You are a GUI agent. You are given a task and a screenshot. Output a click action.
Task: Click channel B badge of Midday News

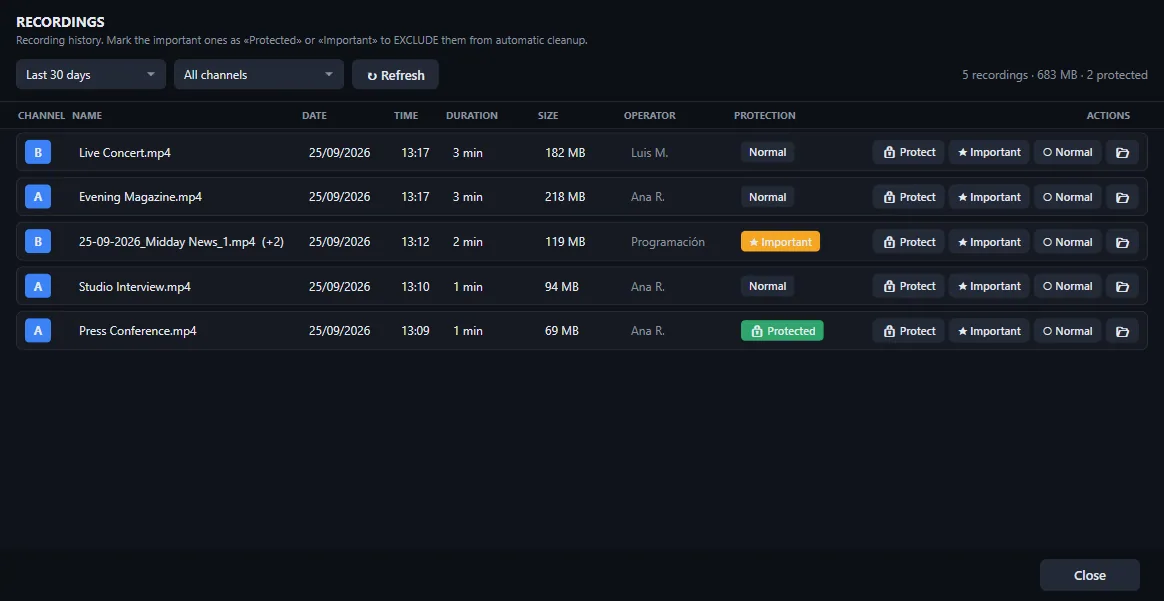pos(38,242)
